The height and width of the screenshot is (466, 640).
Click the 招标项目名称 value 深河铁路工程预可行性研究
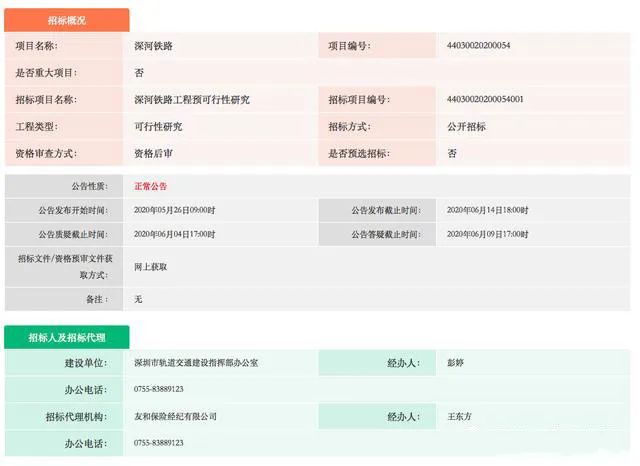191,100
